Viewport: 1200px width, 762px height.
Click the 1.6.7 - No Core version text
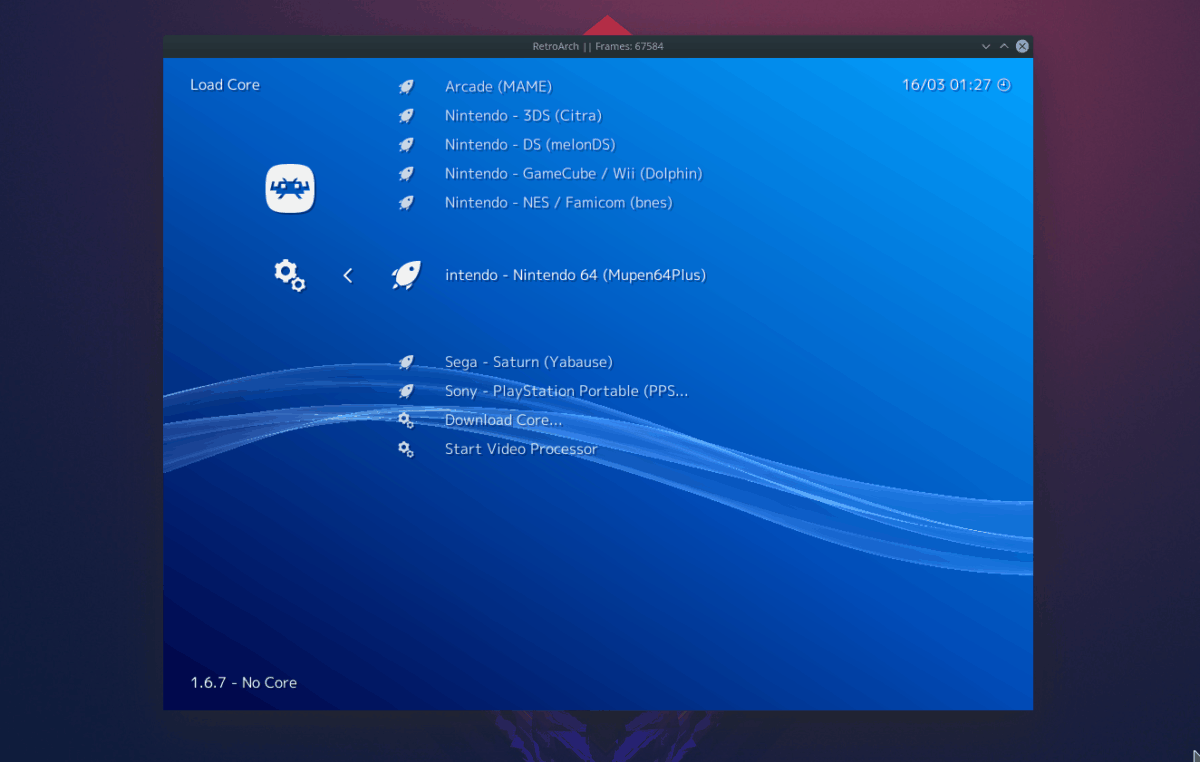click(244, 683)
